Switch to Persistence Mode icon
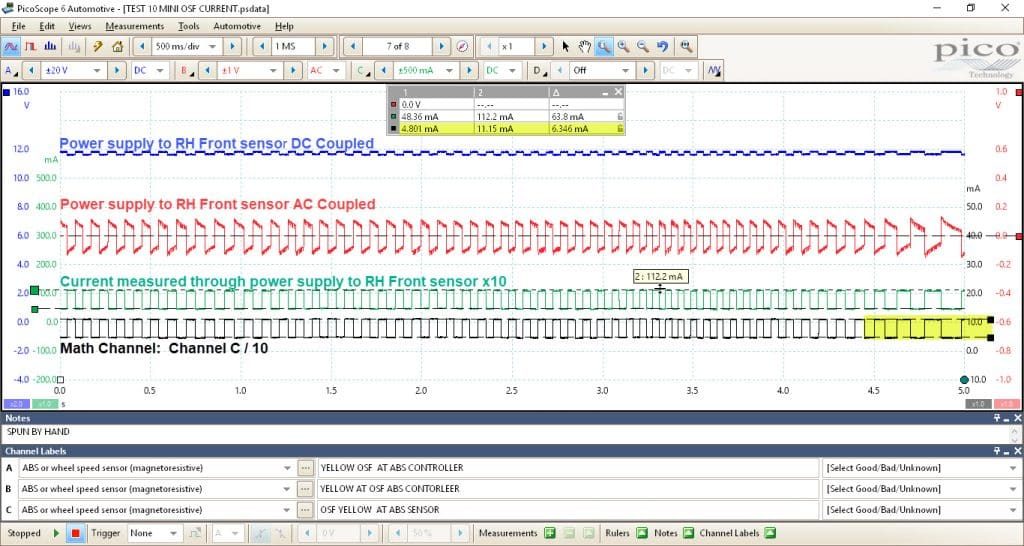This screenshot has height=546, width=1024. coord(30,46)
